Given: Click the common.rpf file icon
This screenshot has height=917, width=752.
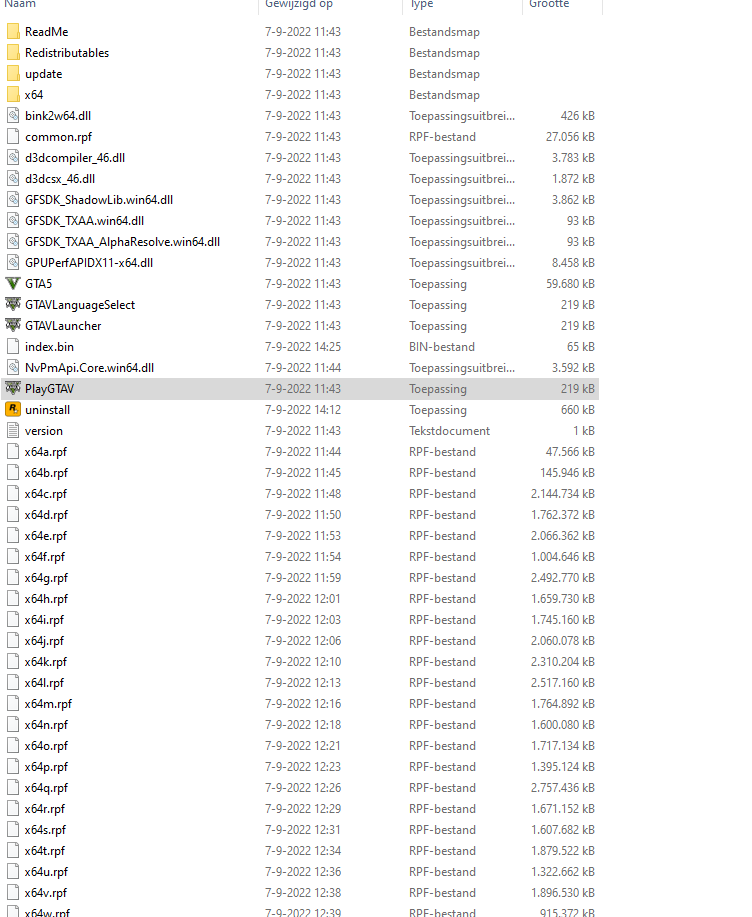Looking at the screenshot, I should click(x=13, y=137).
